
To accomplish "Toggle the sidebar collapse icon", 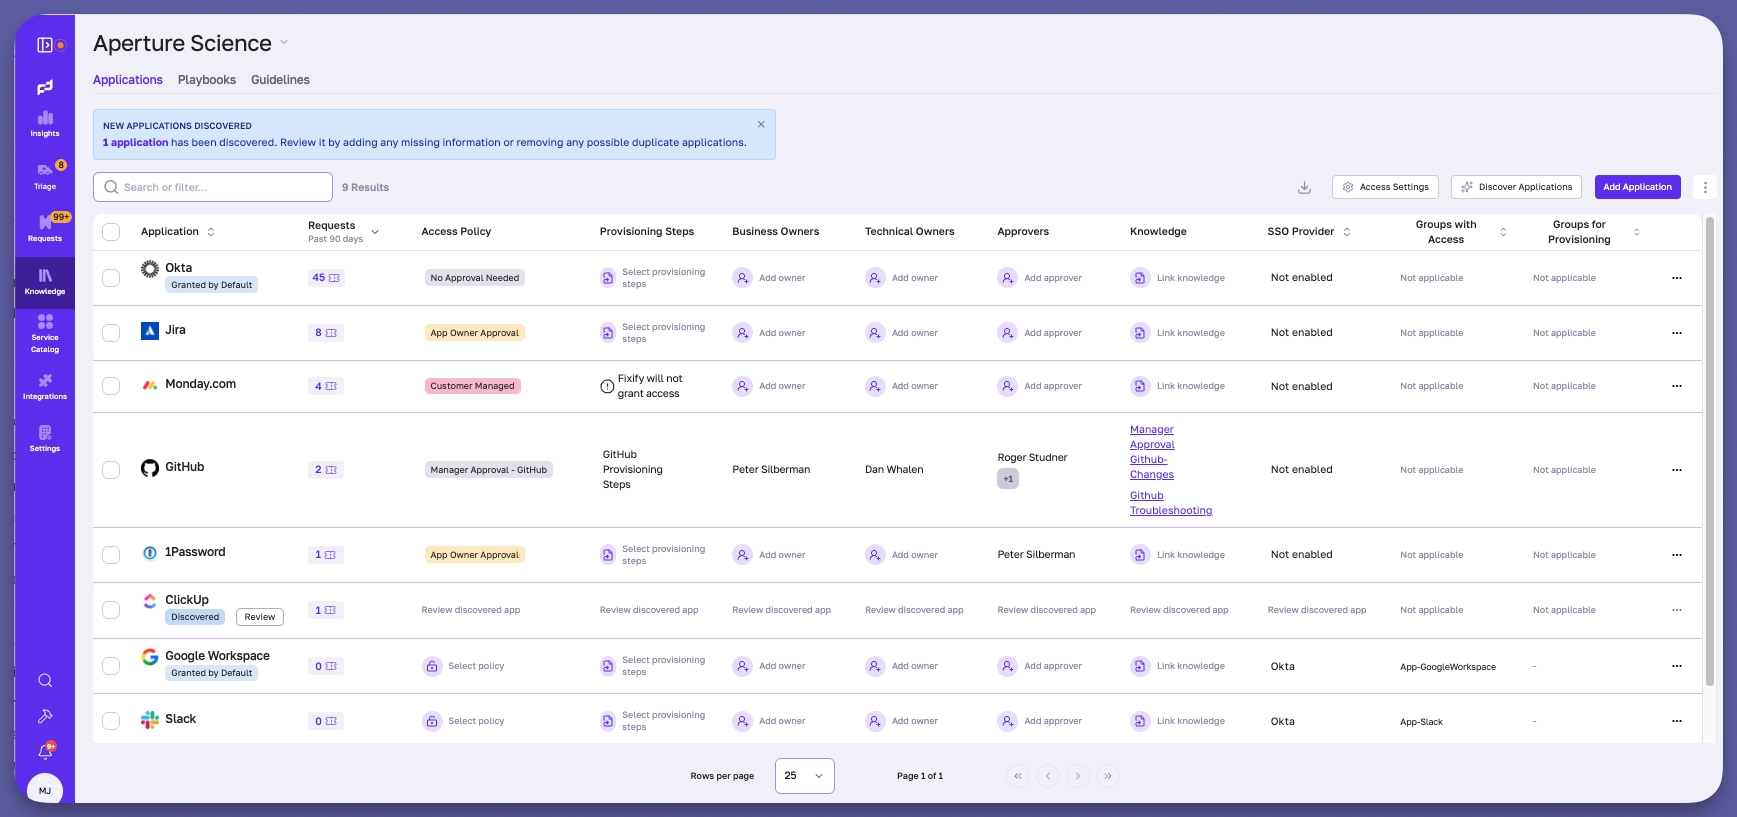I will (45, 45).
